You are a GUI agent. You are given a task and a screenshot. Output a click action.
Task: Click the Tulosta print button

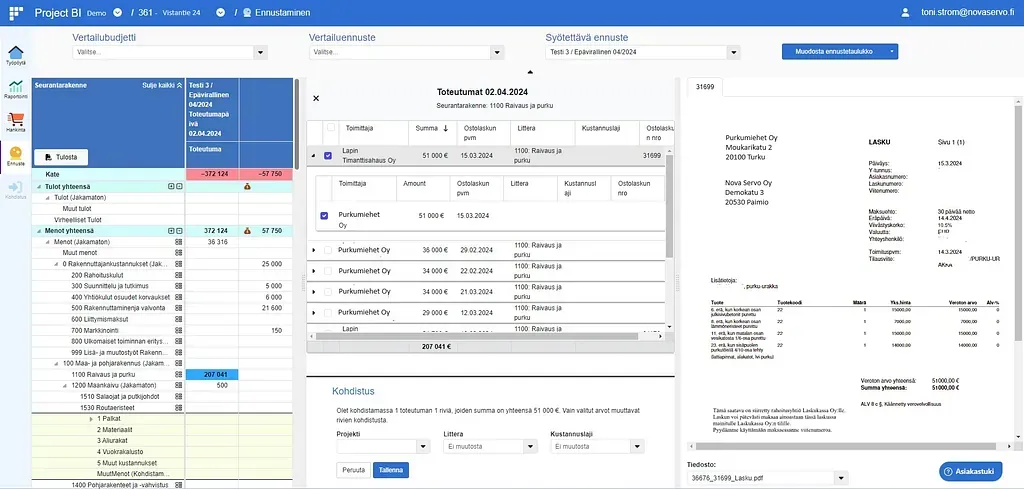tap(61, 157)
